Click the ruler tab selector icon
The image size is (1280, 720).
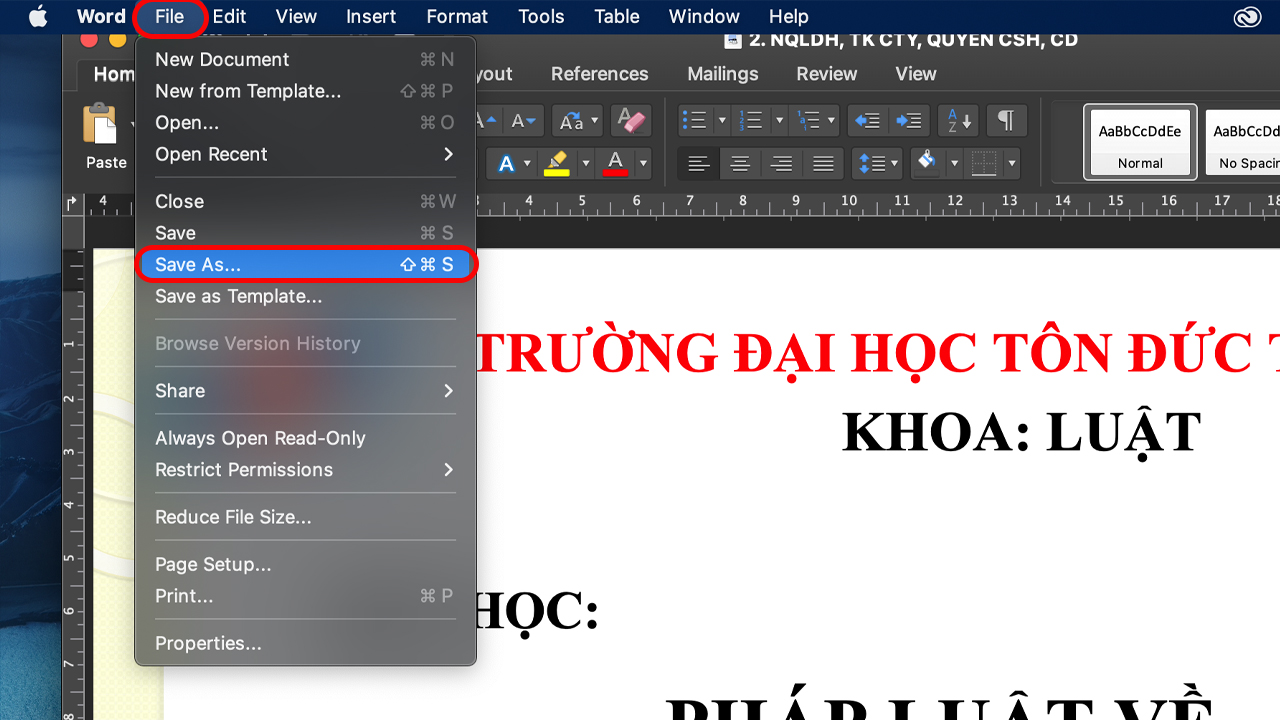[71, 203]
